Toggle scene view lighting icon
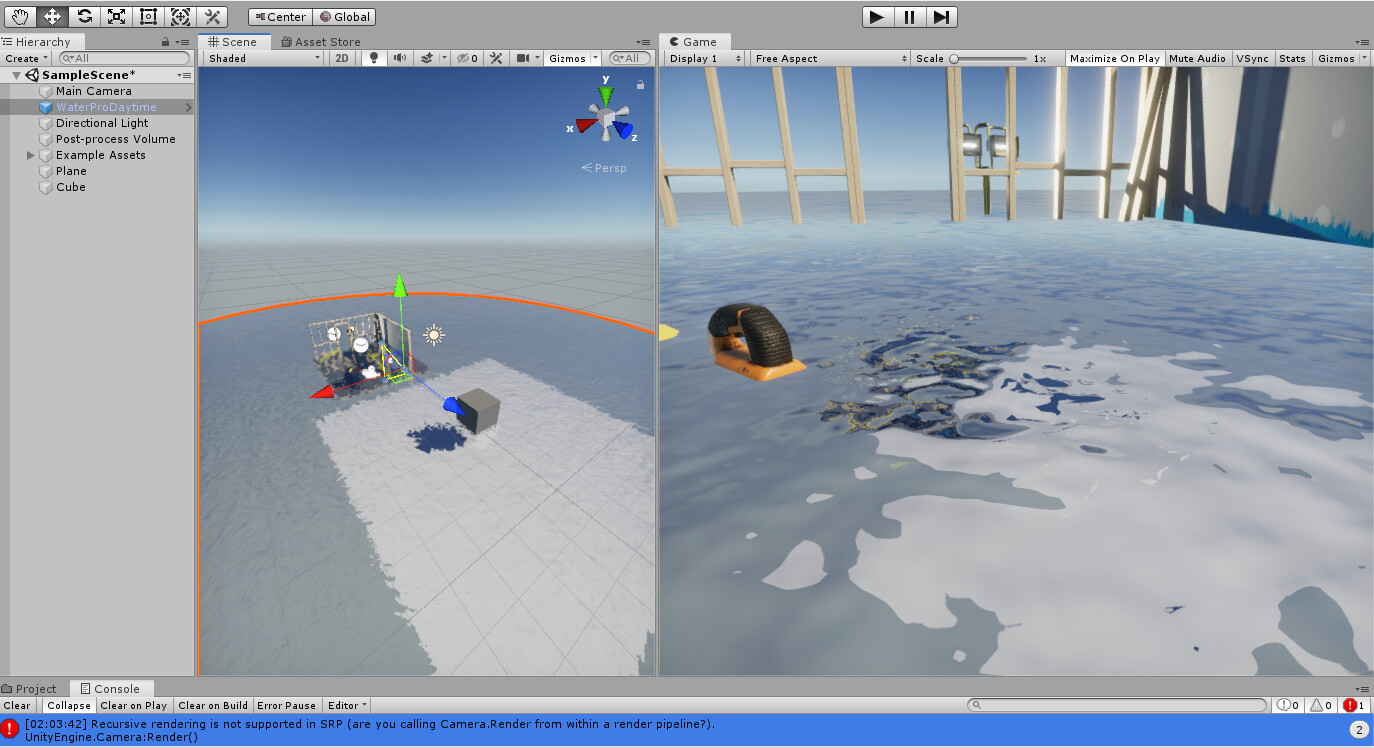 [374, 57]
